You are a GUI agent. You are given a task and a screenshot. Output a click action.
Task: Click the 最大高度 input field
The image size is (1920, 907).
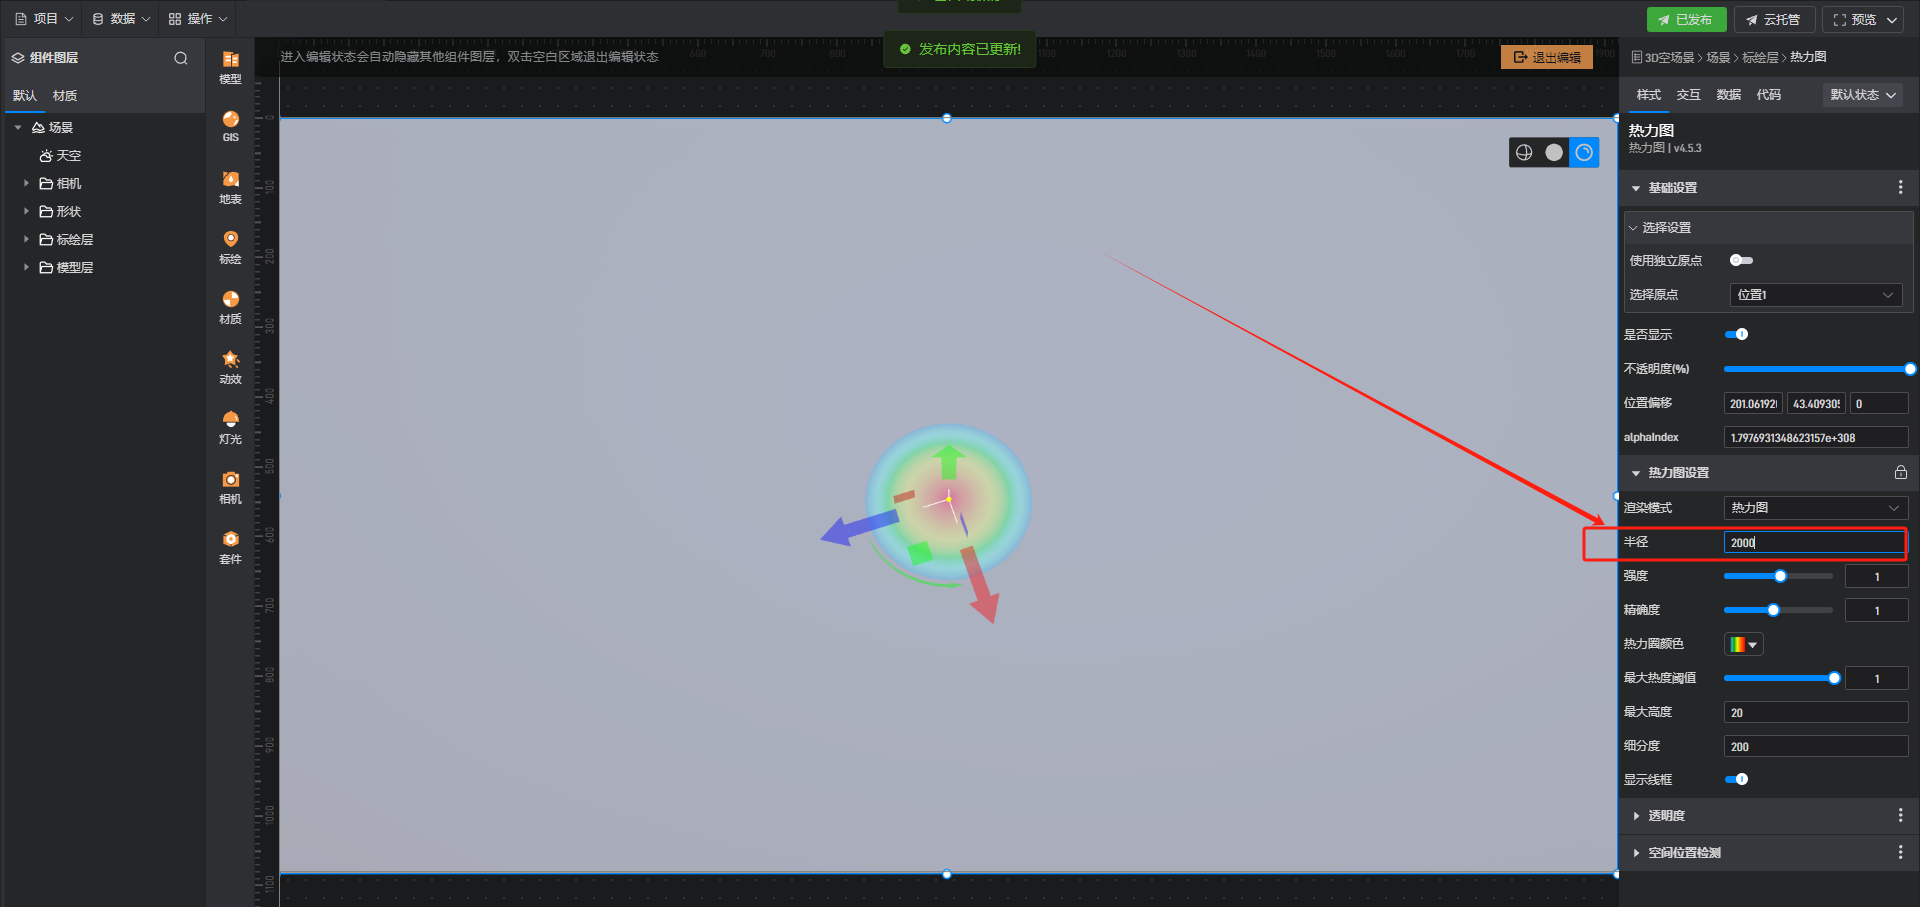tap(1816, 712)
